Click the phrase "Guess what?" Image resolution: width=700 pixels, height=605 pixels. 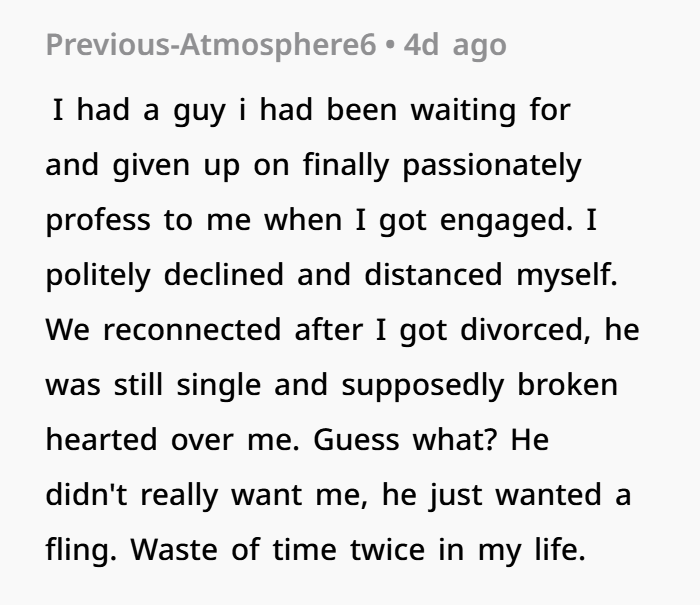click(x=405, y=439)
